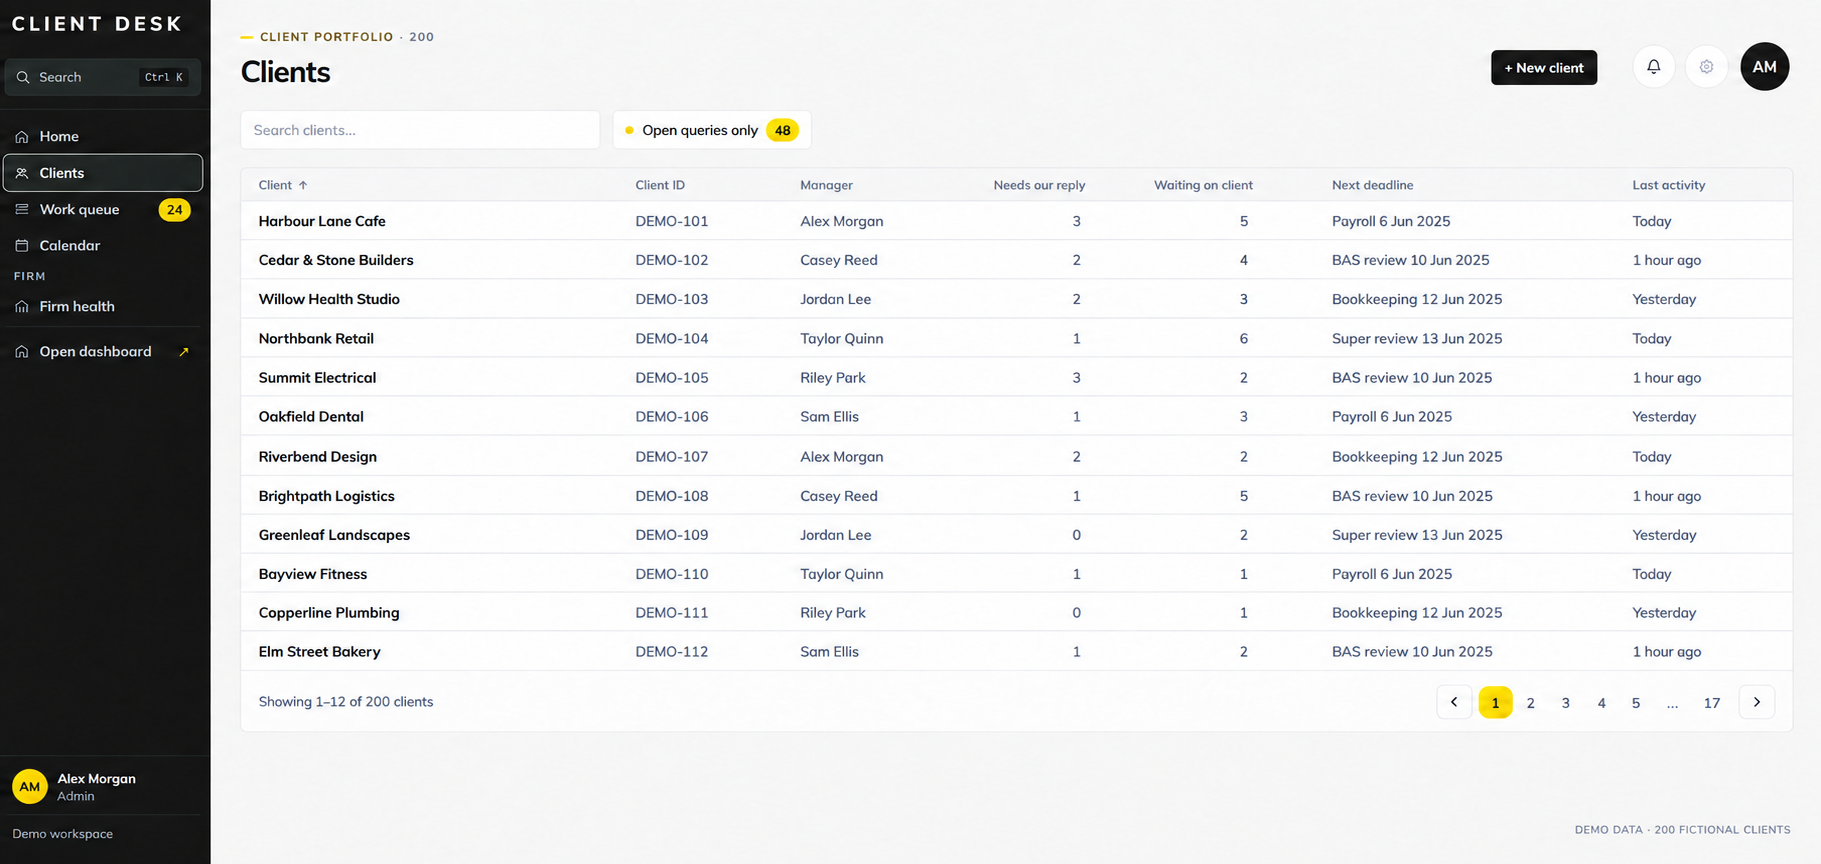The height and width of the screenshot is (864, 1821).
Task: Click client ID DEMO-104
Action: pyautogui.click(x=671, y=338)
